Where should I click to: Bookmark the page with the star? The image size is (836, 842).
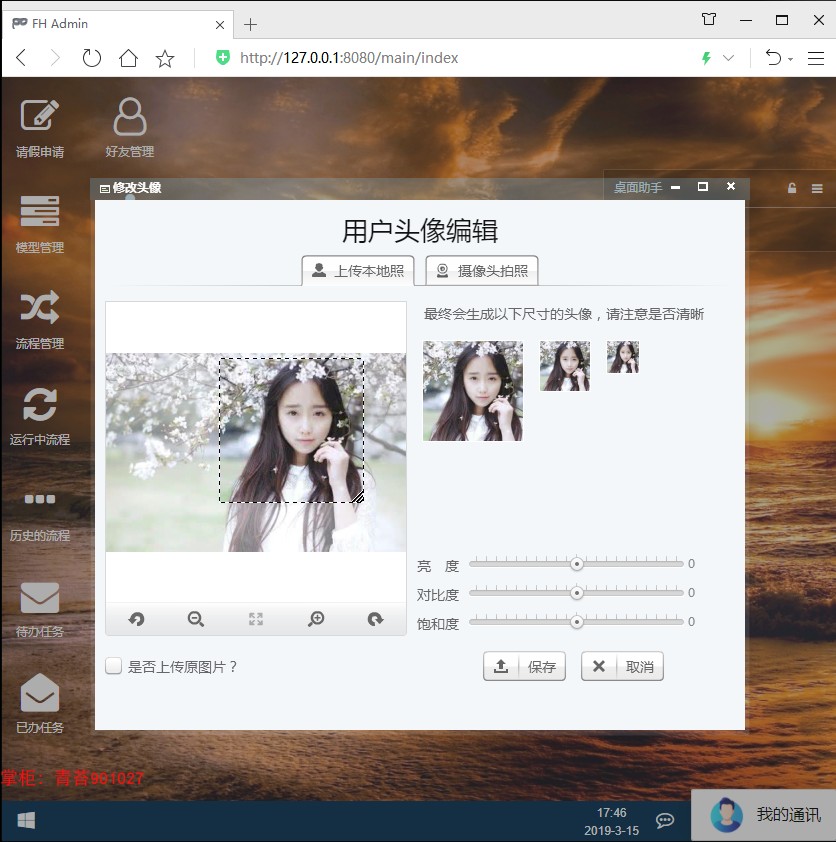point(165,57)
